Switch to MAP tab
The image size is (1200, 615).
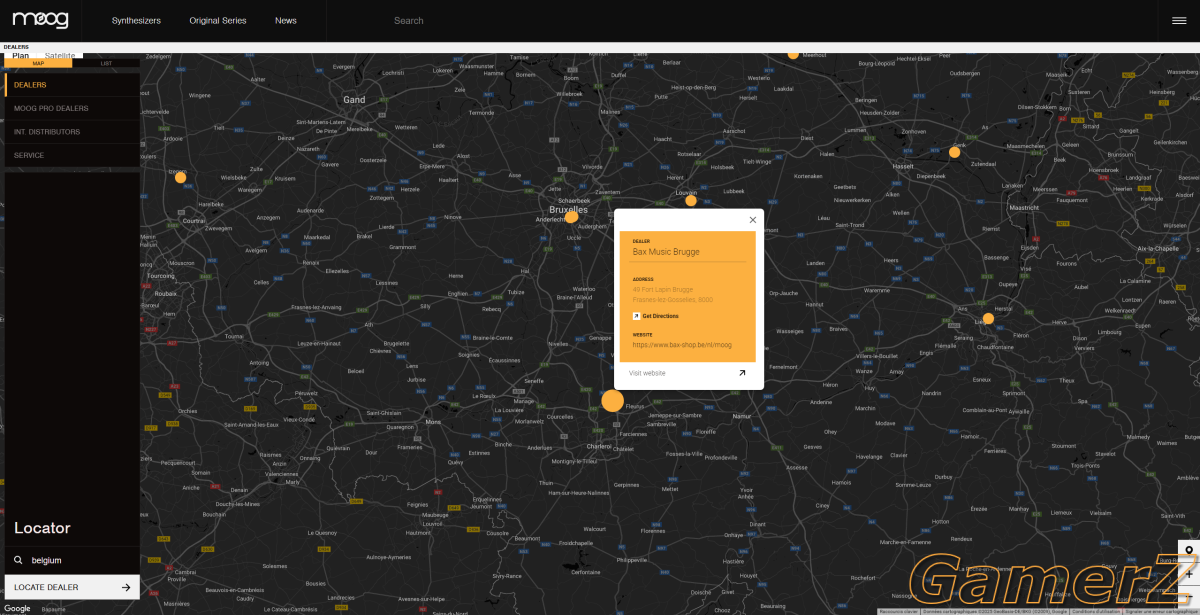[x=39, y=63]
